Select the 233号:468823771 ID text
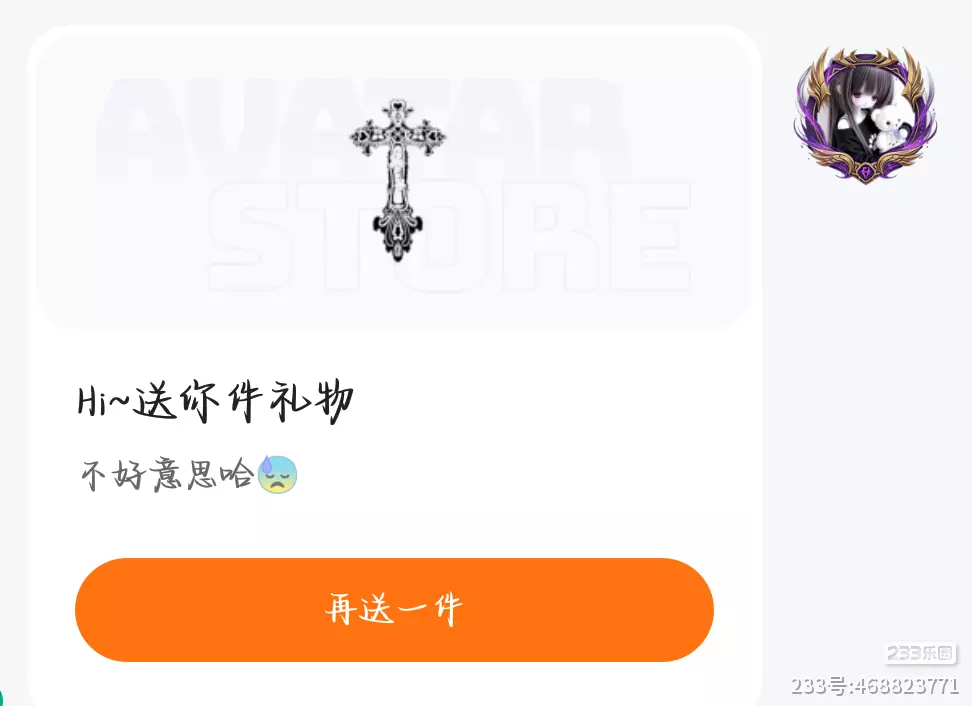This screenshot has height=706, width=972. tap(875, 686)
